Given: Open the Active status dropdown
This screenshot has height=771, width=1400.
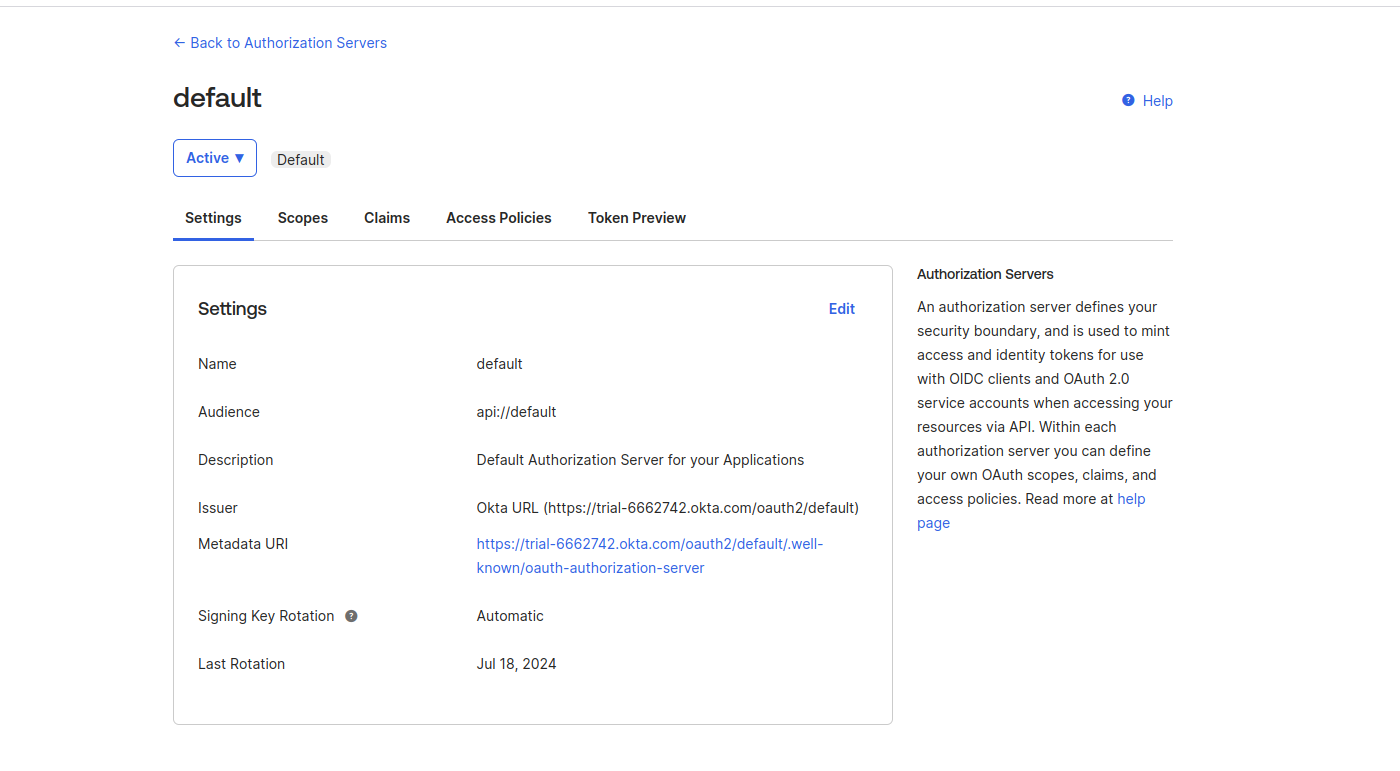Looking at the screenshot, I should (215, 158).
